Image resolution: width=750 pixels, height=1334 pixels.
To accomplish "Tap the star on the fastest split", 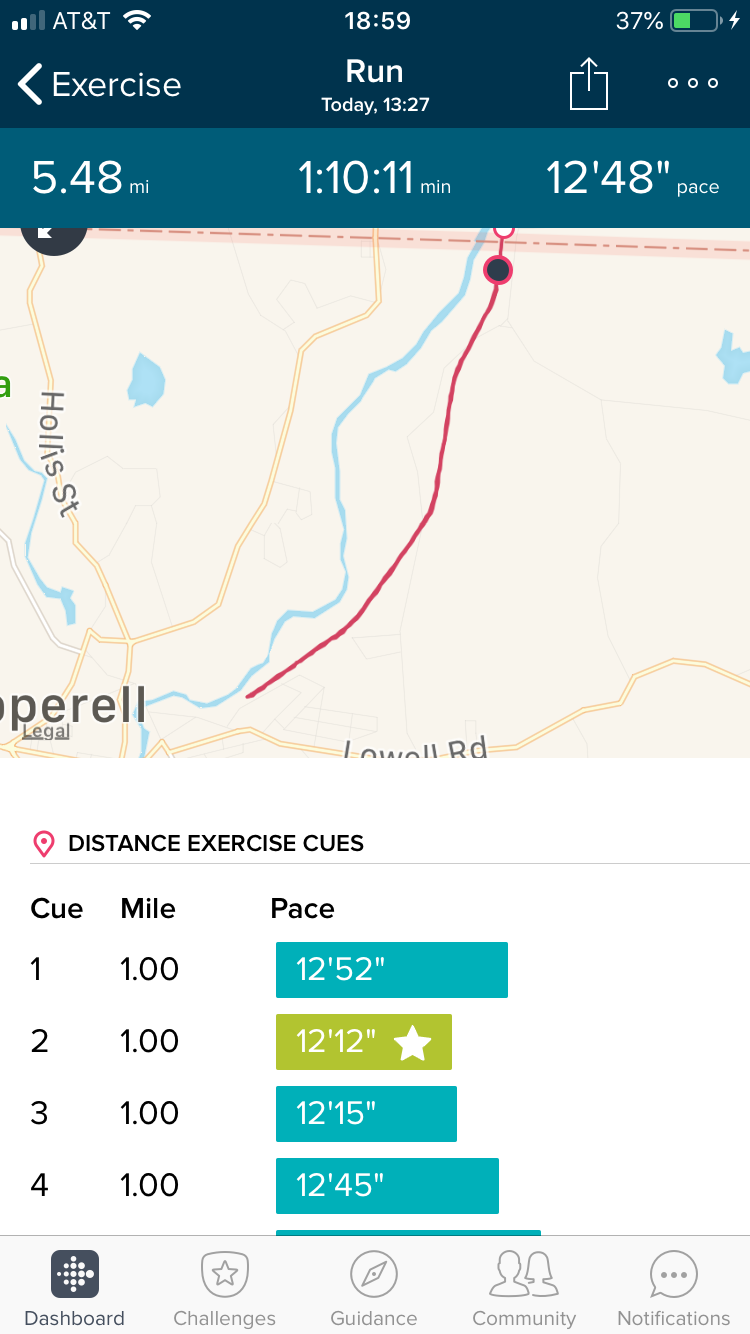I will 412,1044.
